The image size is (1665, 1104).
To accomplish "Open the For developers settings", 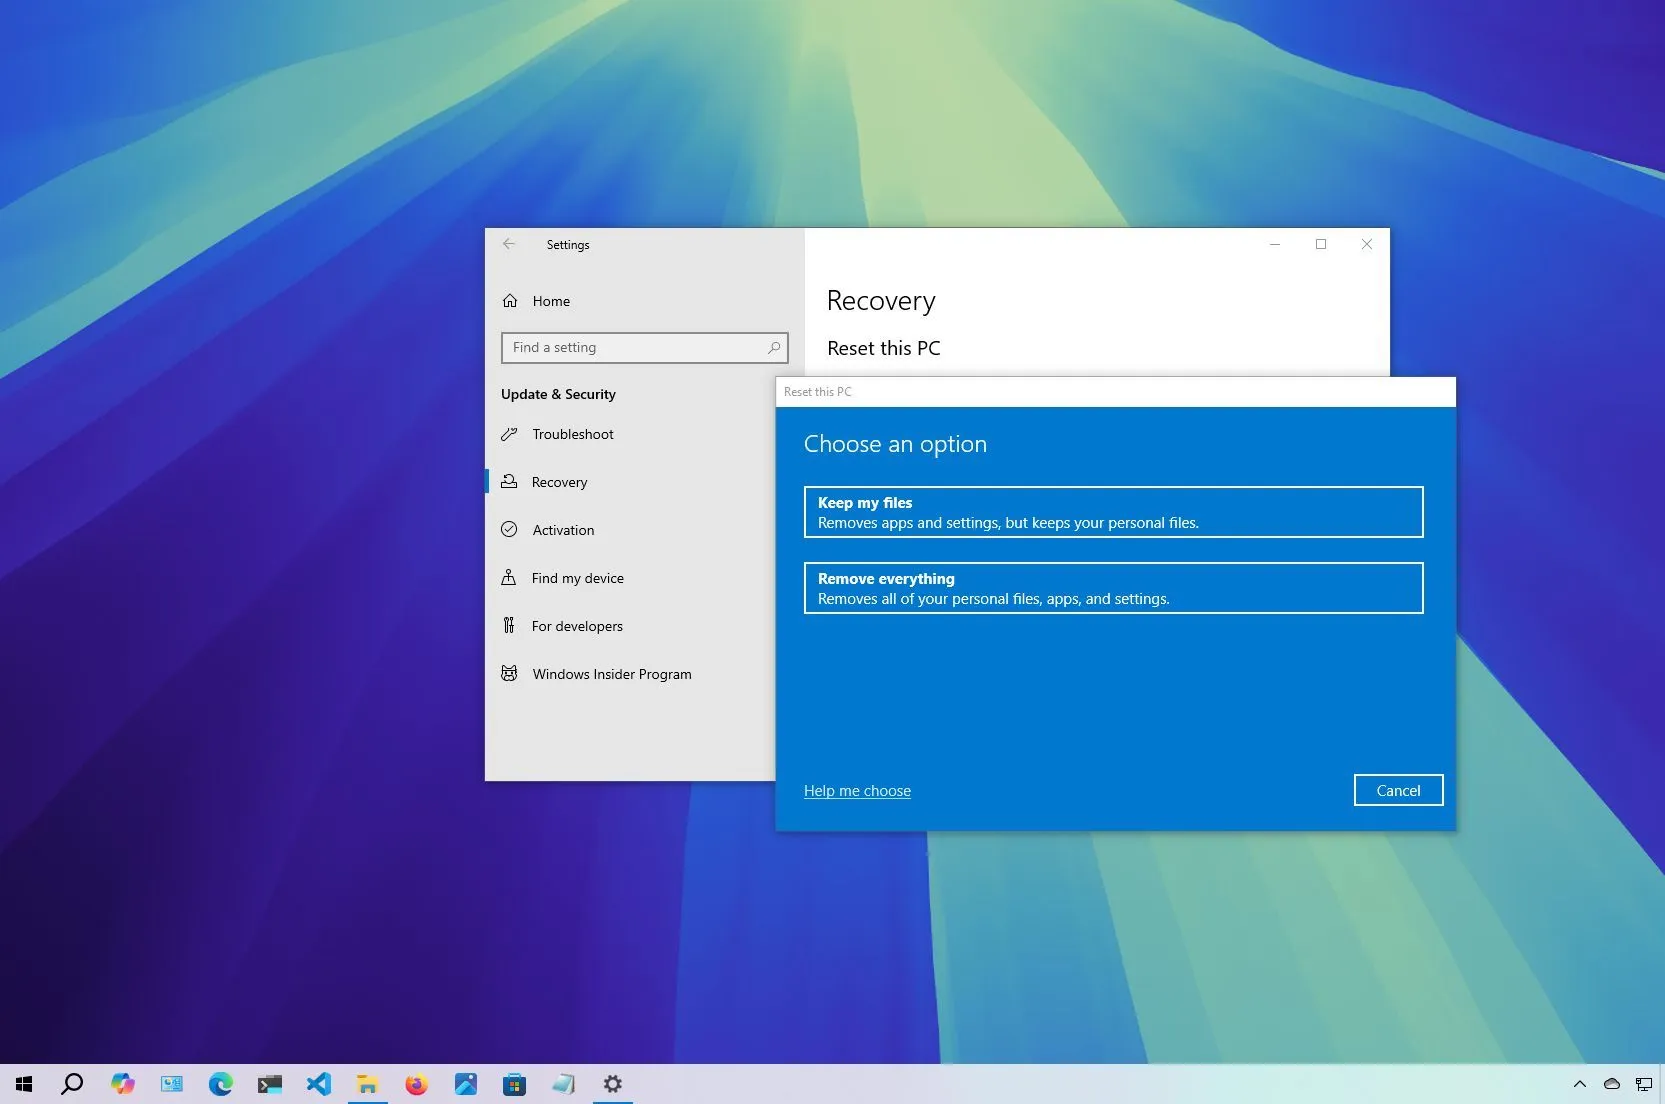I will click(x=576, y=626).
